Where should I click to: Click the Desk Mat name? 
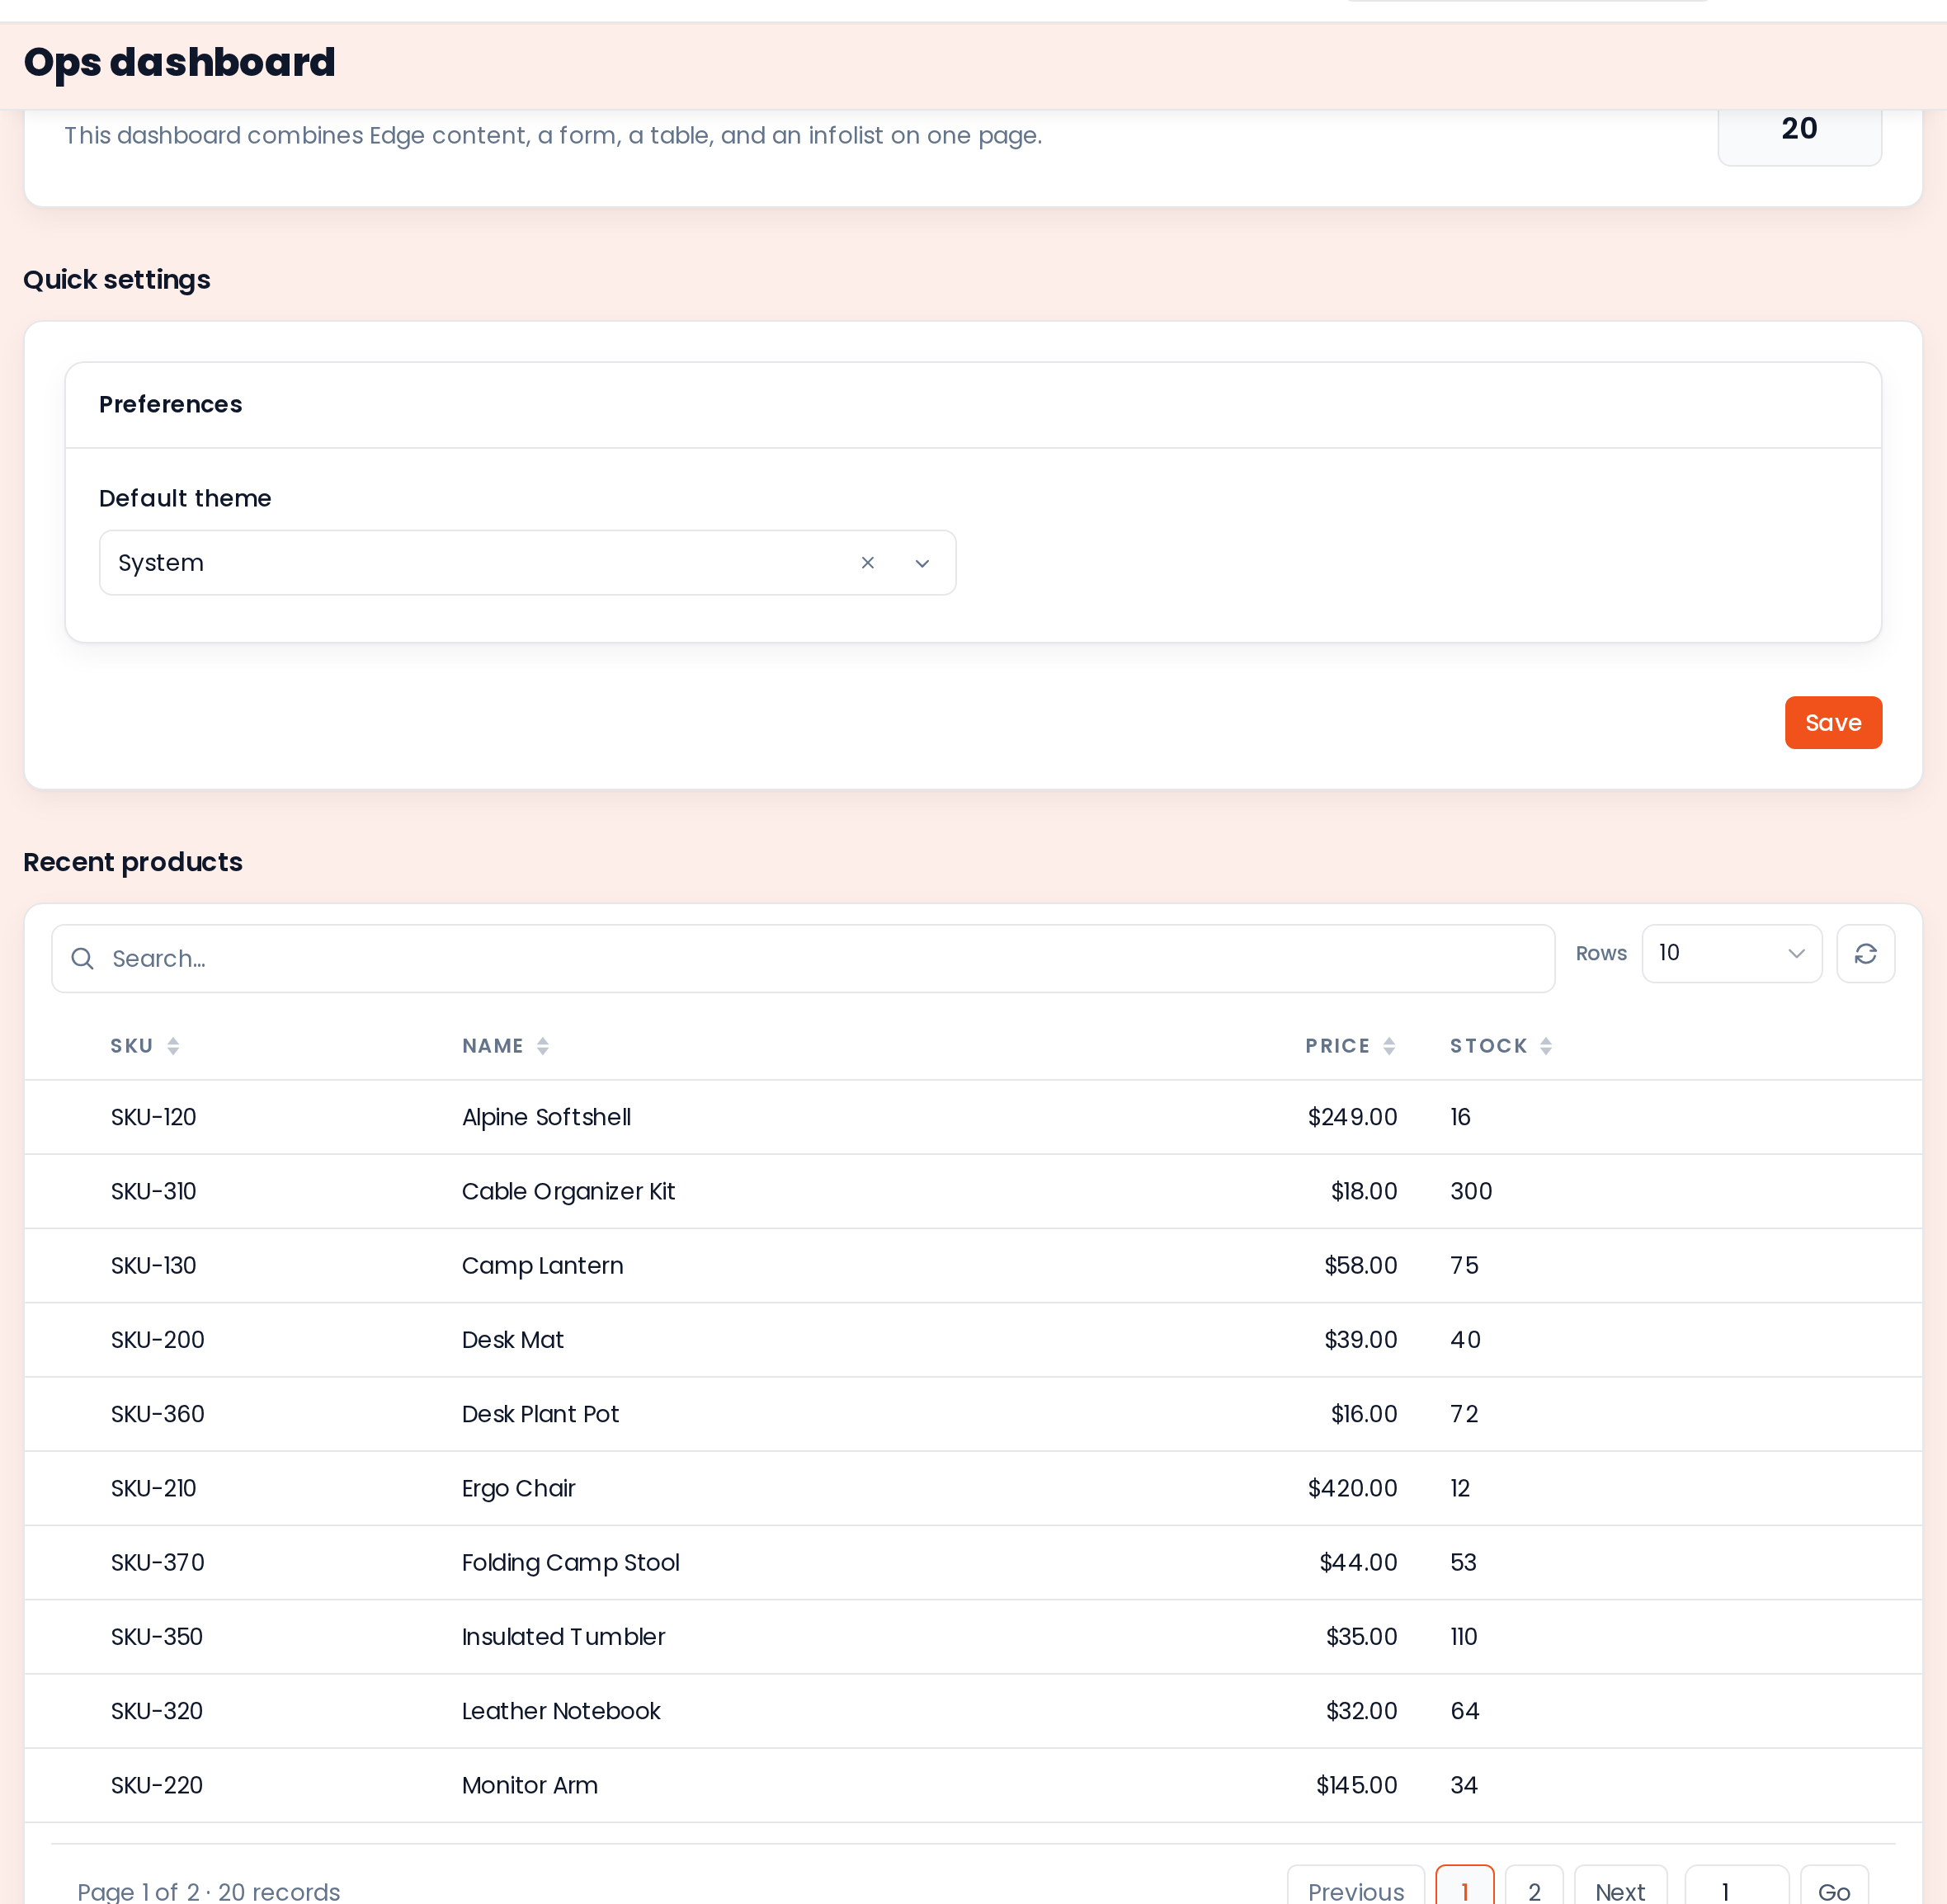click(512, 1340)
